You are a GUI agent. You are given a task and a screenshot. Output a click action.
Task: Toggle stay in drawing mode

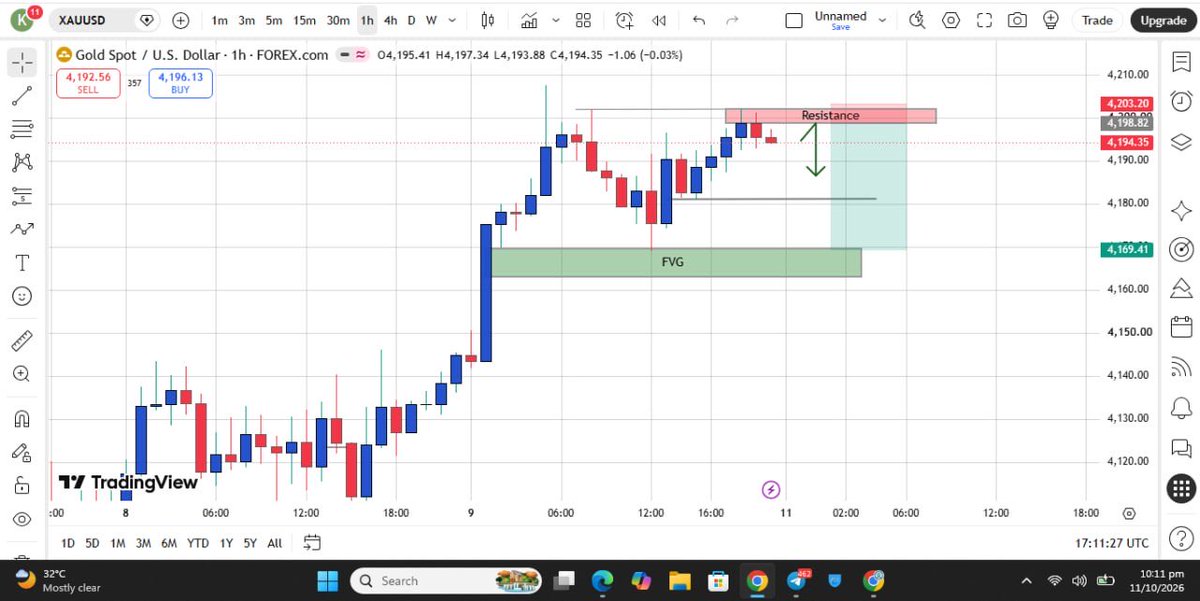pyautogui.click(x=22, y=451)
